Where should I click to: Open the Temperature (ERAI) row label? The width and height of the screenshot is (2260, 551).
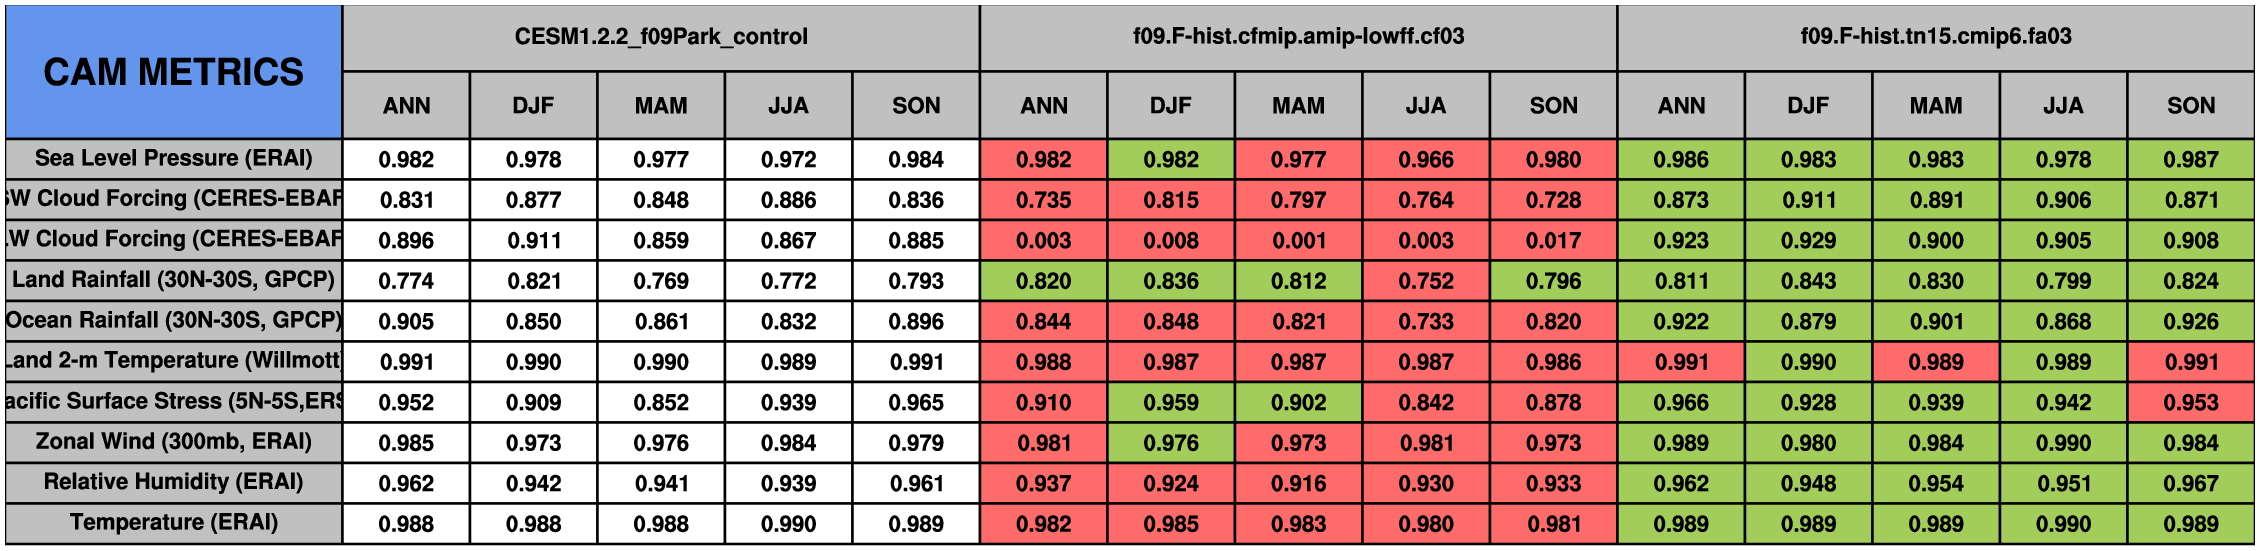(173, 523)
